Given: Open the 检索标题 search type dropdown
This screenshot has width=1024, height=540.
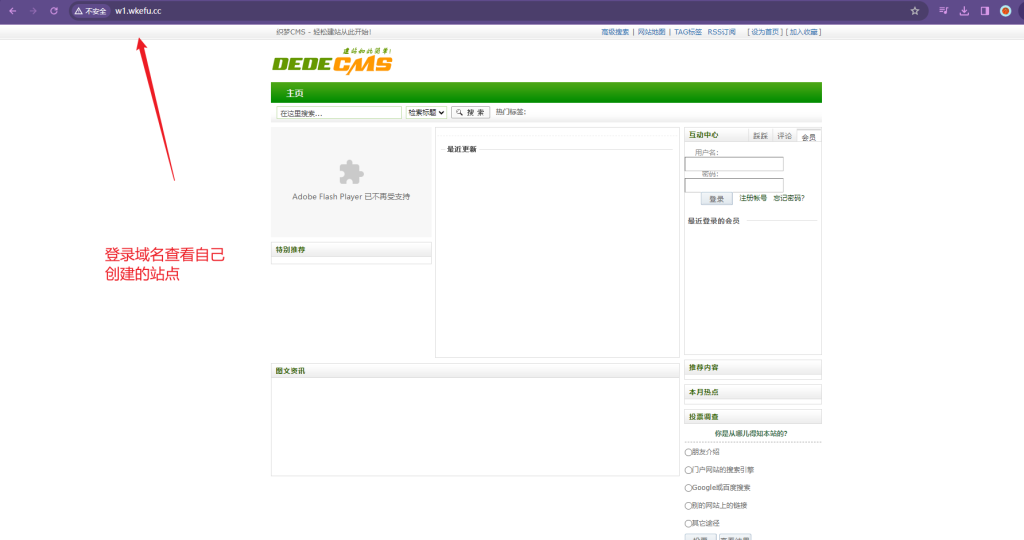Looking at the screenshot, I should 426,113.
